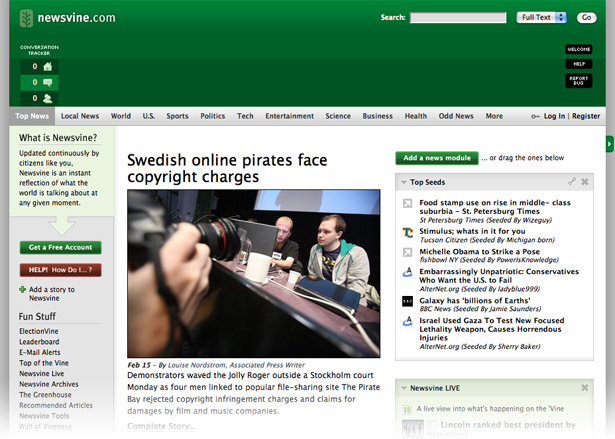
Task: Click the Get a Free Account button
Action: [61, 248]
